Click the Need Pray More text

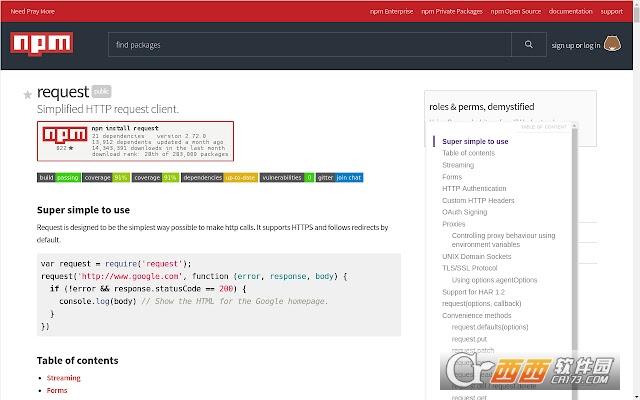pos(33,11)
